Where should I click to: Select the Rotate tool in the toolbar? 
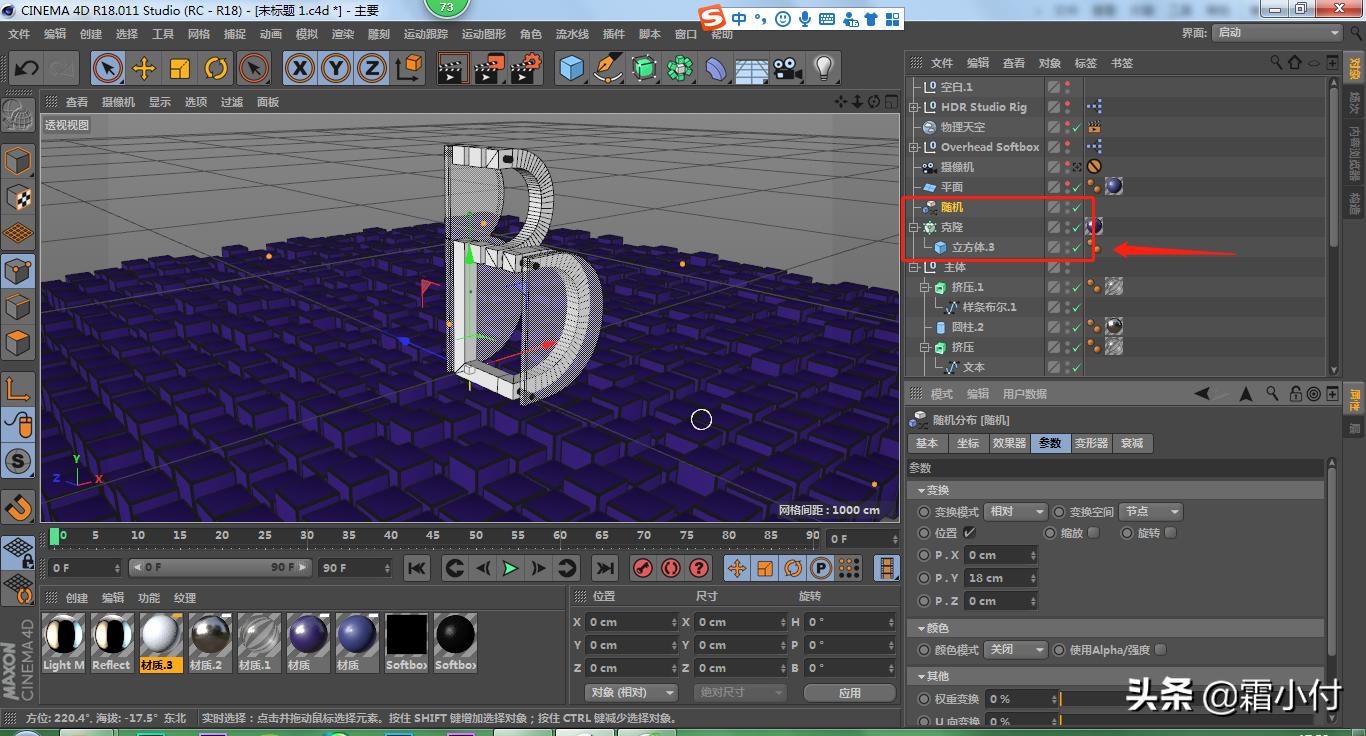coord(218,68)
